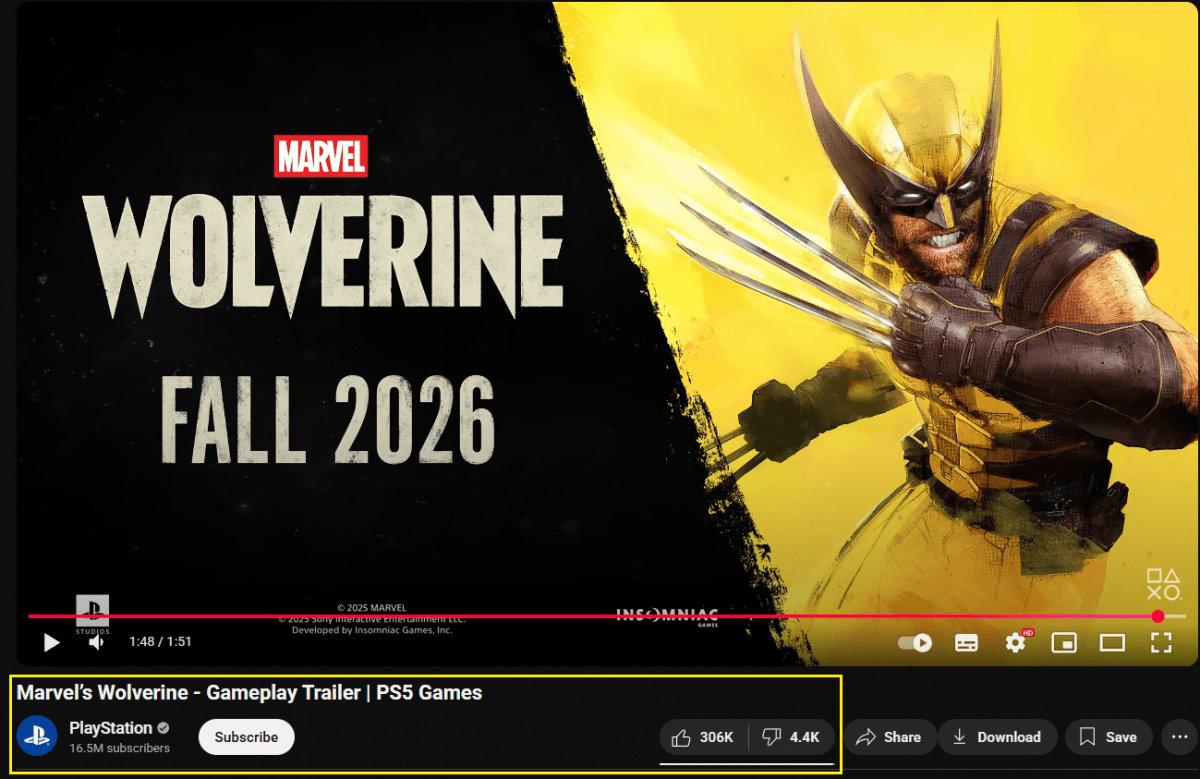Like the video showing 306K likes

[x=704, y=737]
